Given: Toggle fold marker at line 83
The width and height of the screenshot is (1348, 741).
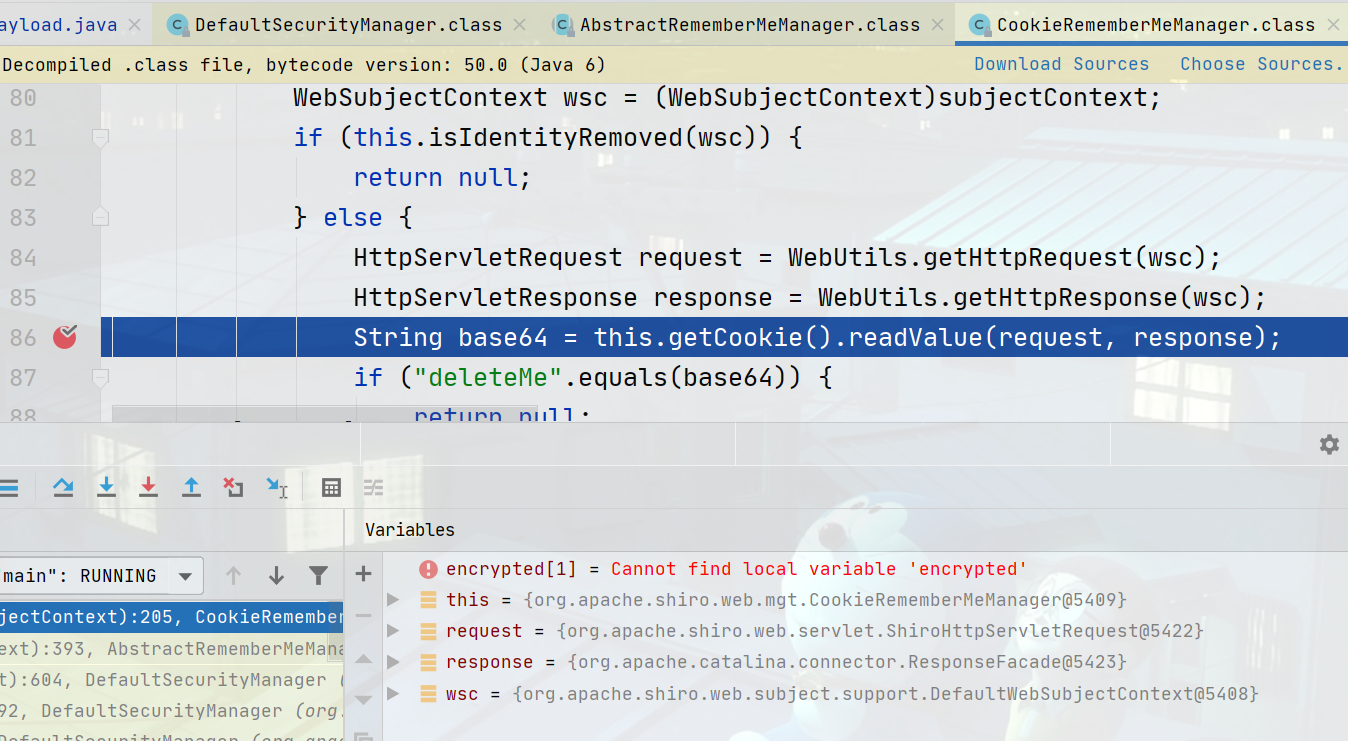Looking at the screenshot, I should pos(100,217).
